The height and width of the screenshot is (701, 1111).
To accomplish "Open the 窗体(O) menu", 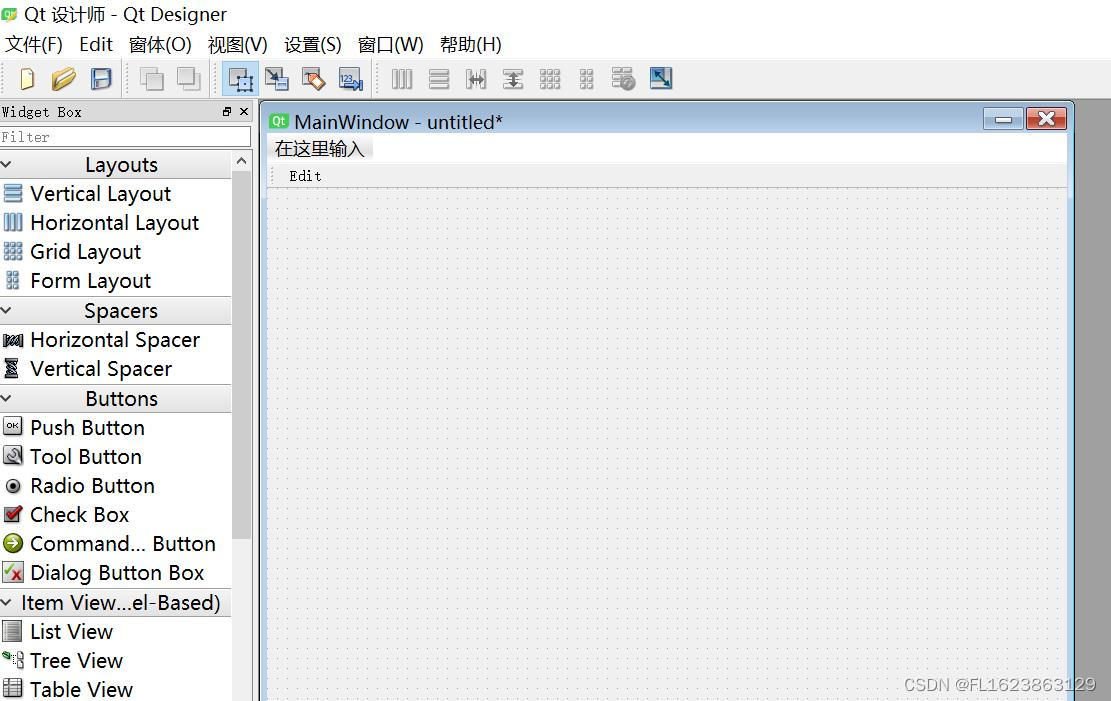I will pos(160,45).
